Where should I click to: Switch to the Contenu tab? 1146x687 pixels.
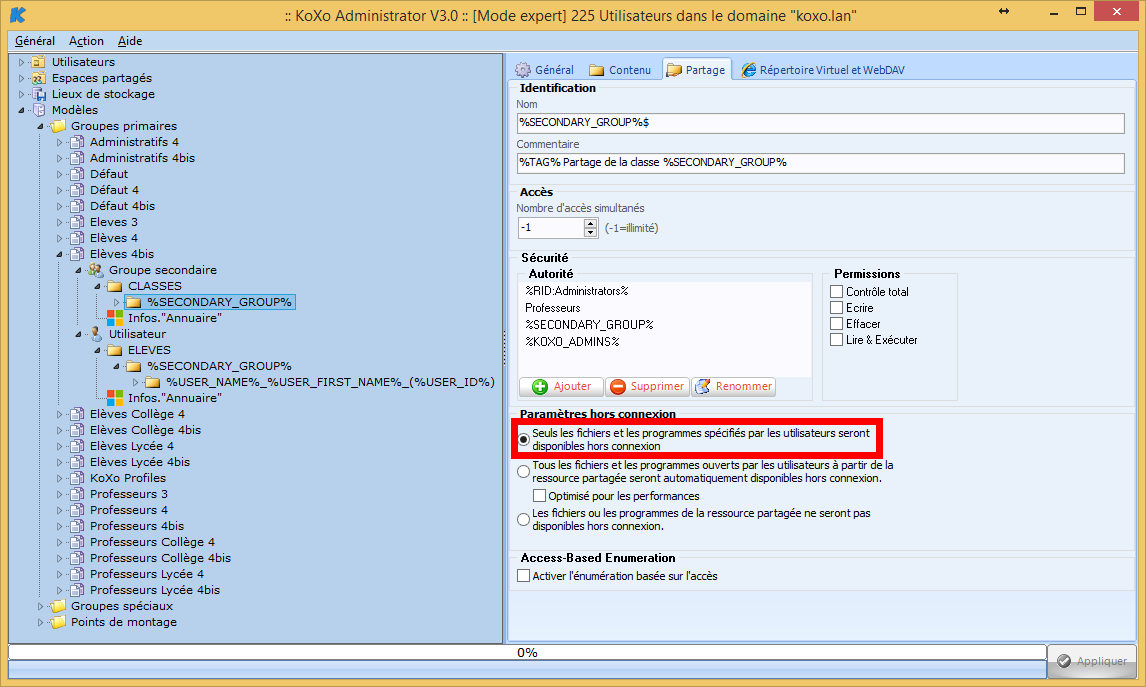(x=620, y=70)
